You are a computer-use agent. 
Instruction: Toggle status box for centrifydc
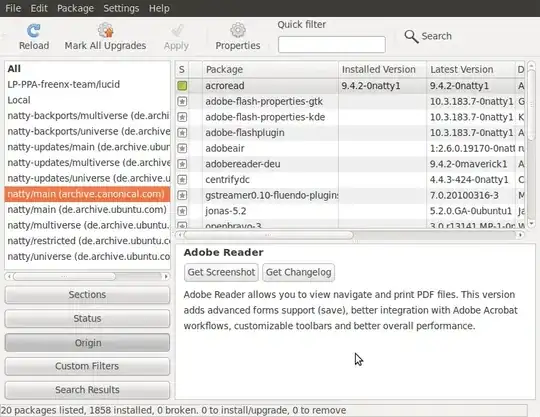[182, 180]
